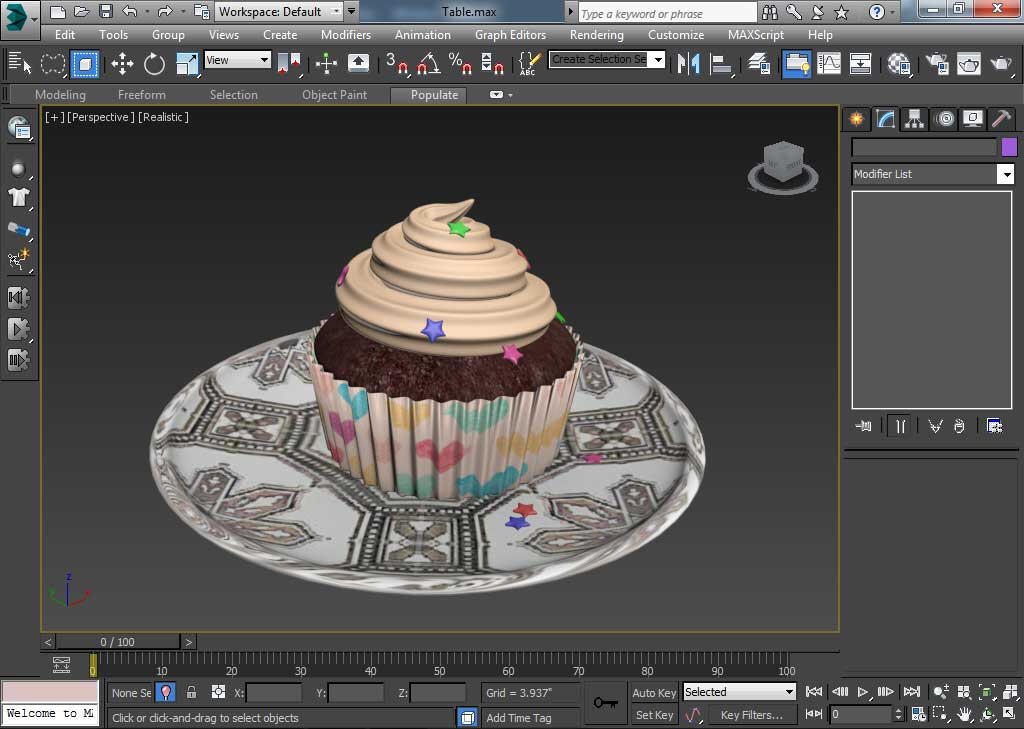1024x729 pixels.
Task: Switch to the Hierarchy command panel
Action: pyautogui.click(x=914, y=119)
